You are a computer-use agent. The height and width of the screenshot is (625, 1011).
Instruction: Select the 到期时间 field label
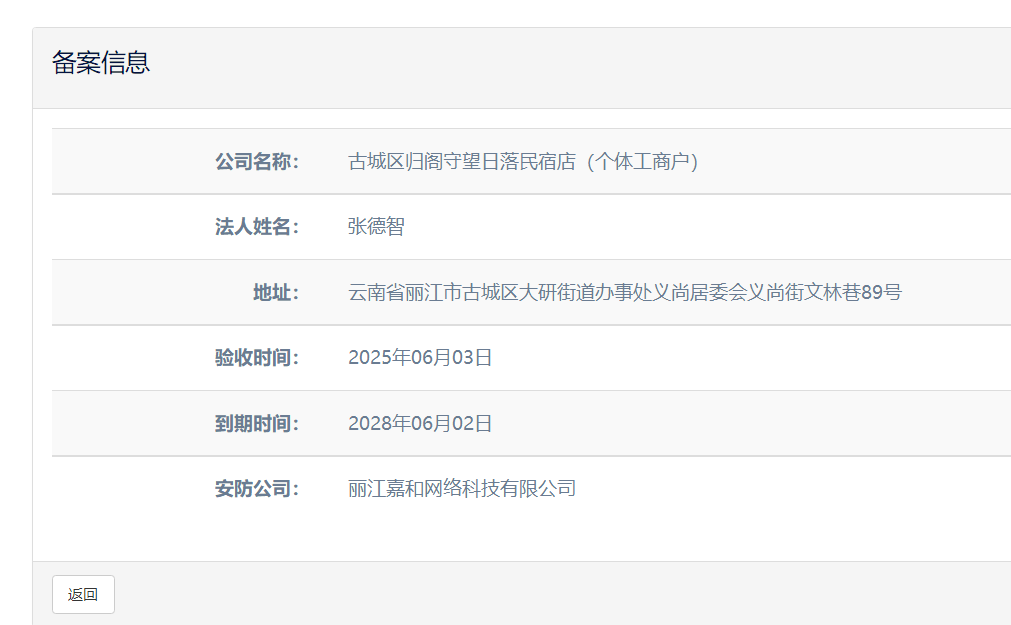[x=256, y=424]
